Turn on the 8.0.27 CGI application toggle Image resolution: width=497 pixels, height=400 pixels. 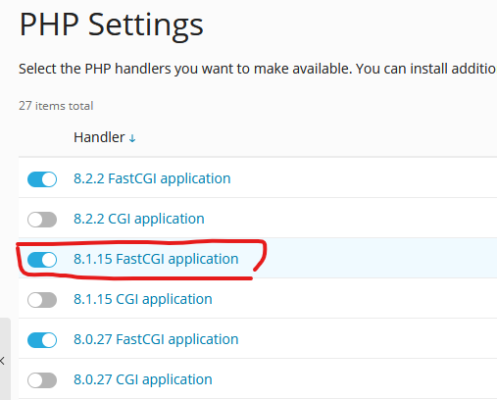(x=42, y=380)
